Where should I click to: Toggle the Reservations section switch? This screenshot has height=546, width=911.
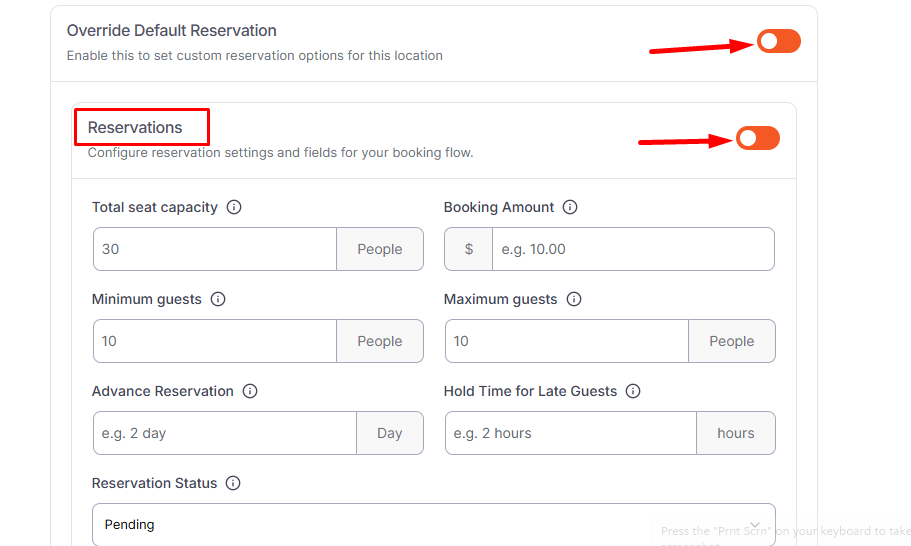(x=758, y=139)
